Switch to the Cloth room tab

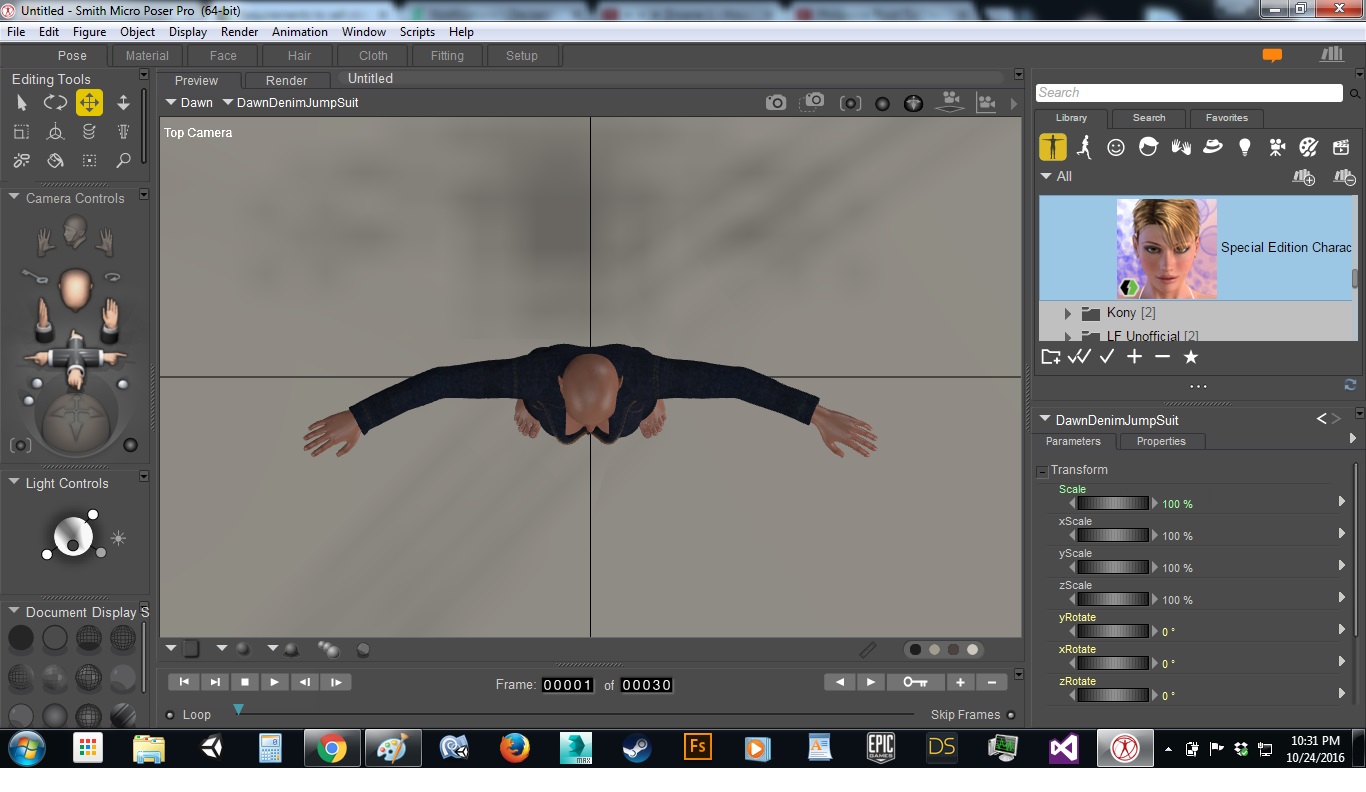373,56
